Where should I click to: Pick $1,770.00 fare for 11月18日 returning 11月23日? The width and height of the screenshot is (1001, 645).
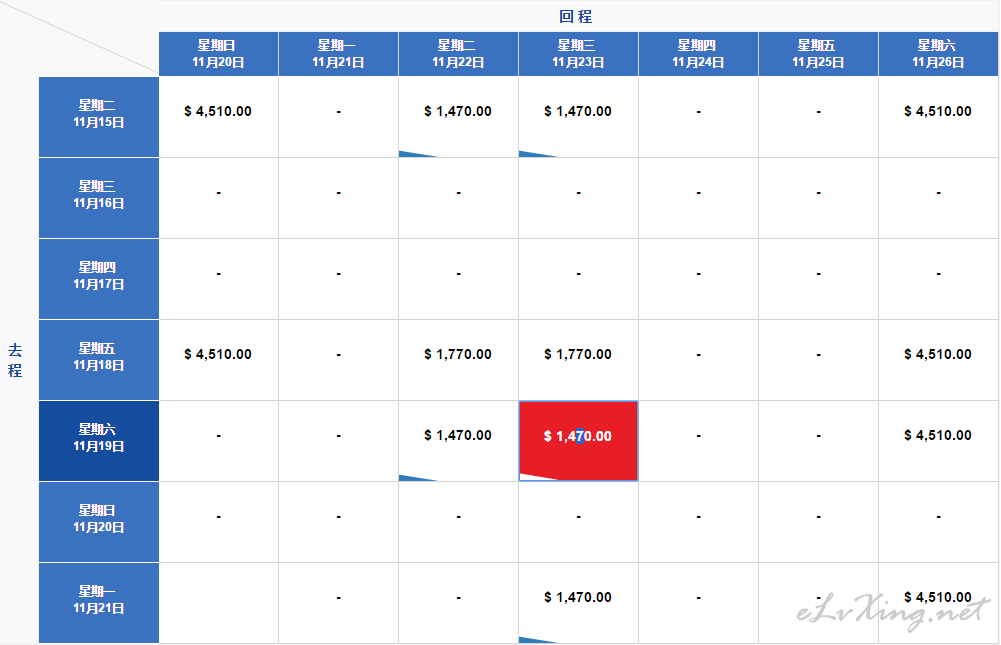click(x=578, y=360)
